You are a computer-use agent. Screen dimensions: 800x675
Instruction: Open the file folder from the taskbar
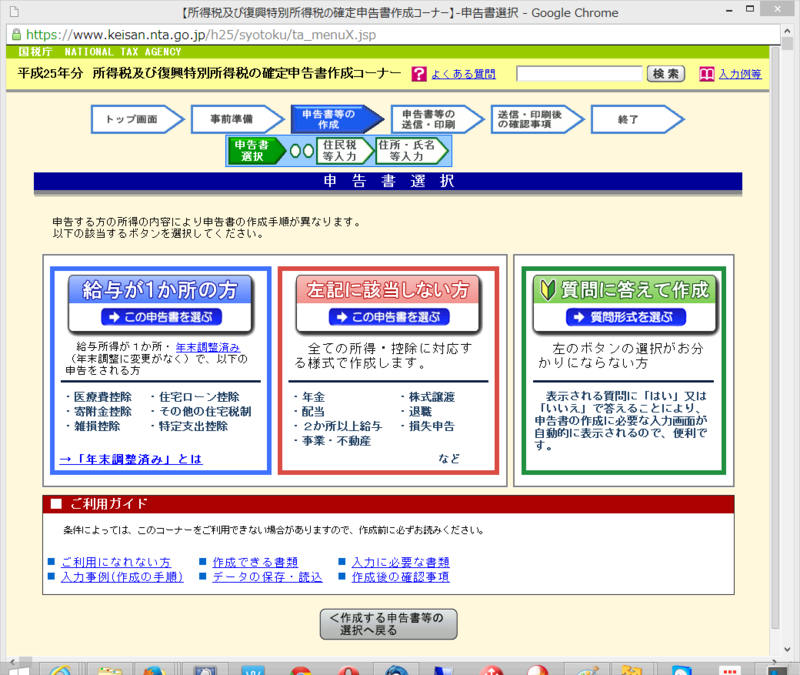click(109, 669)
